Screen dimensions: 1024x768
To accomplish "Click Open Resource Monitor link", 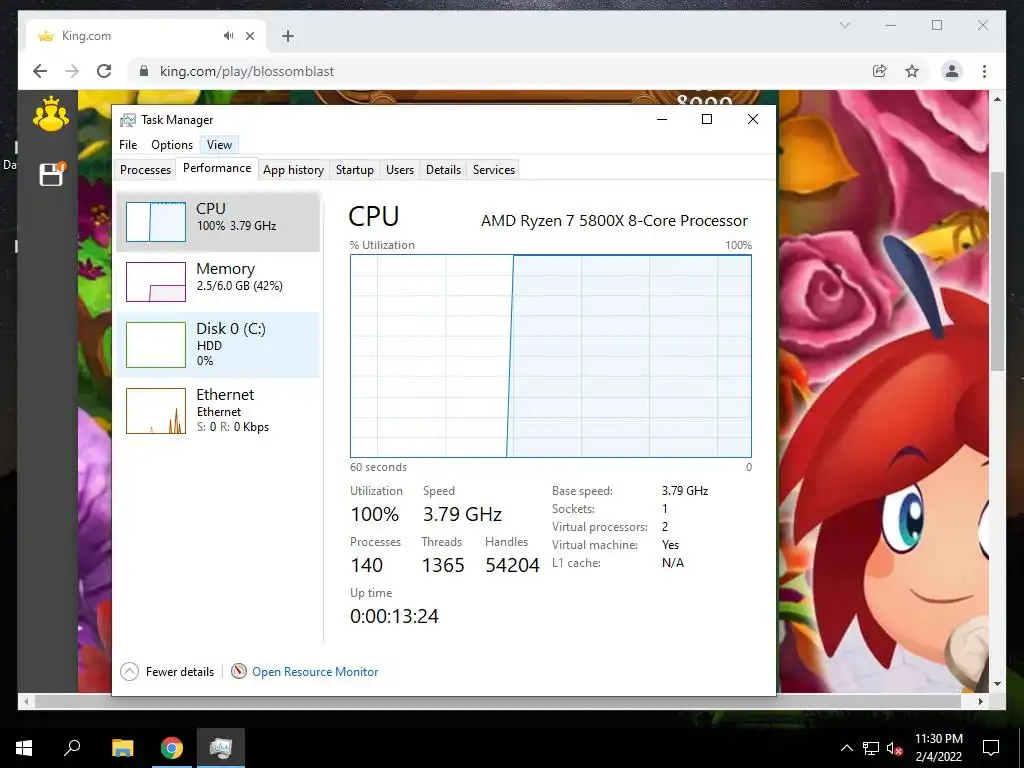I will tap(315, 671).
